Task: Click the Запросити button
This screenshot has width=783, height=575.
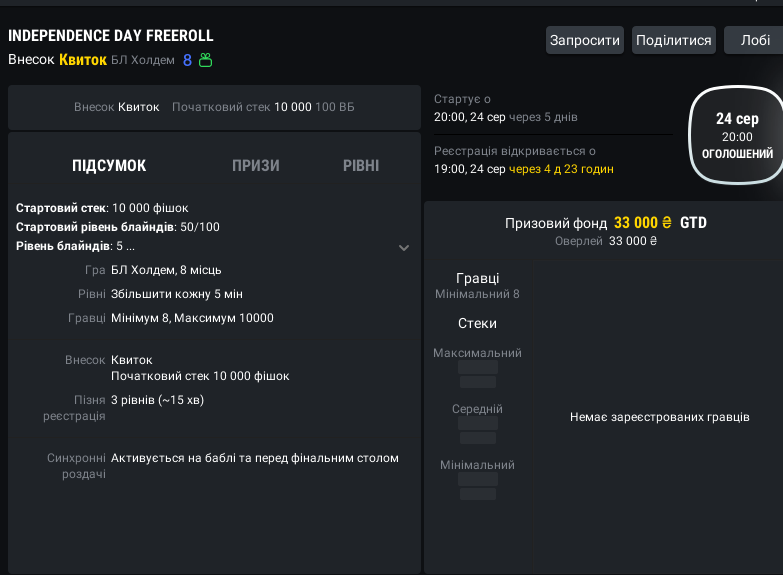Action: tap(585, 40)
